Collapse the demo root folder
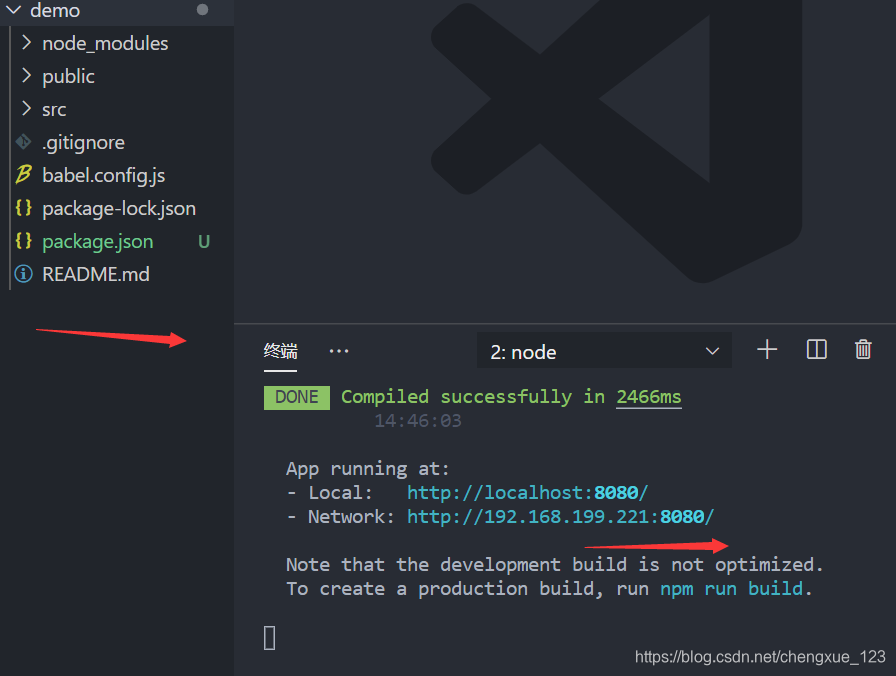Viewport: 896px width, 676px height. [x=13, y=10]
